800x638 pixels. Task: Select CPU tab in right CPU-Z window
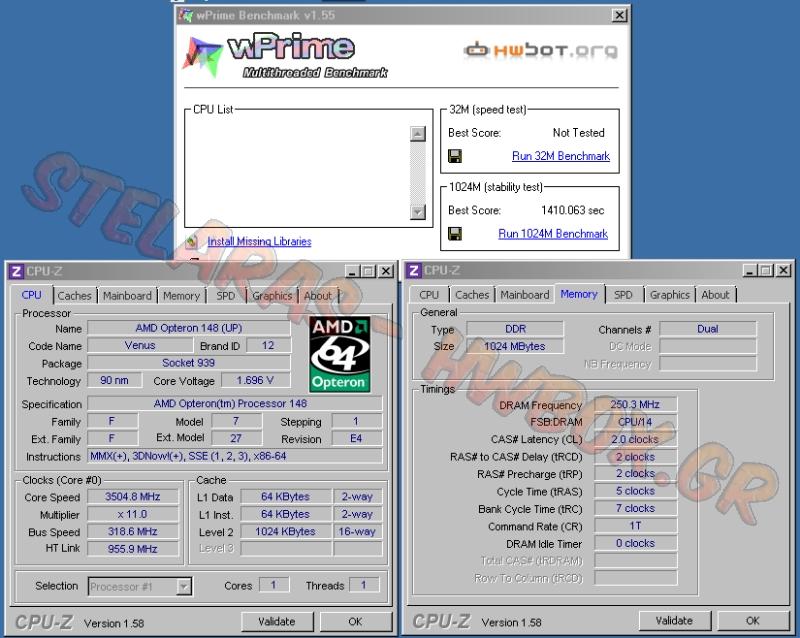[429, 295]
